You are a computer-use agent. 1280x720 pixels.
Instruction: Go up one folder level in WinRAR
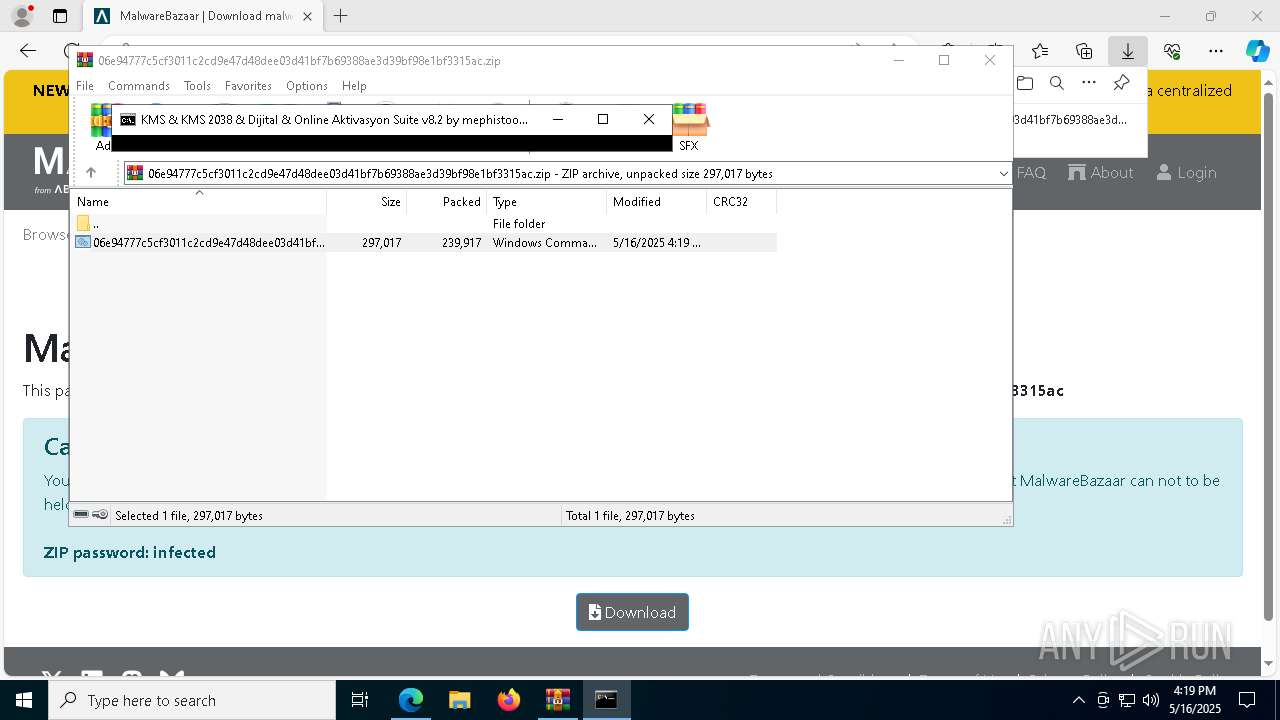tap(91, 173)
